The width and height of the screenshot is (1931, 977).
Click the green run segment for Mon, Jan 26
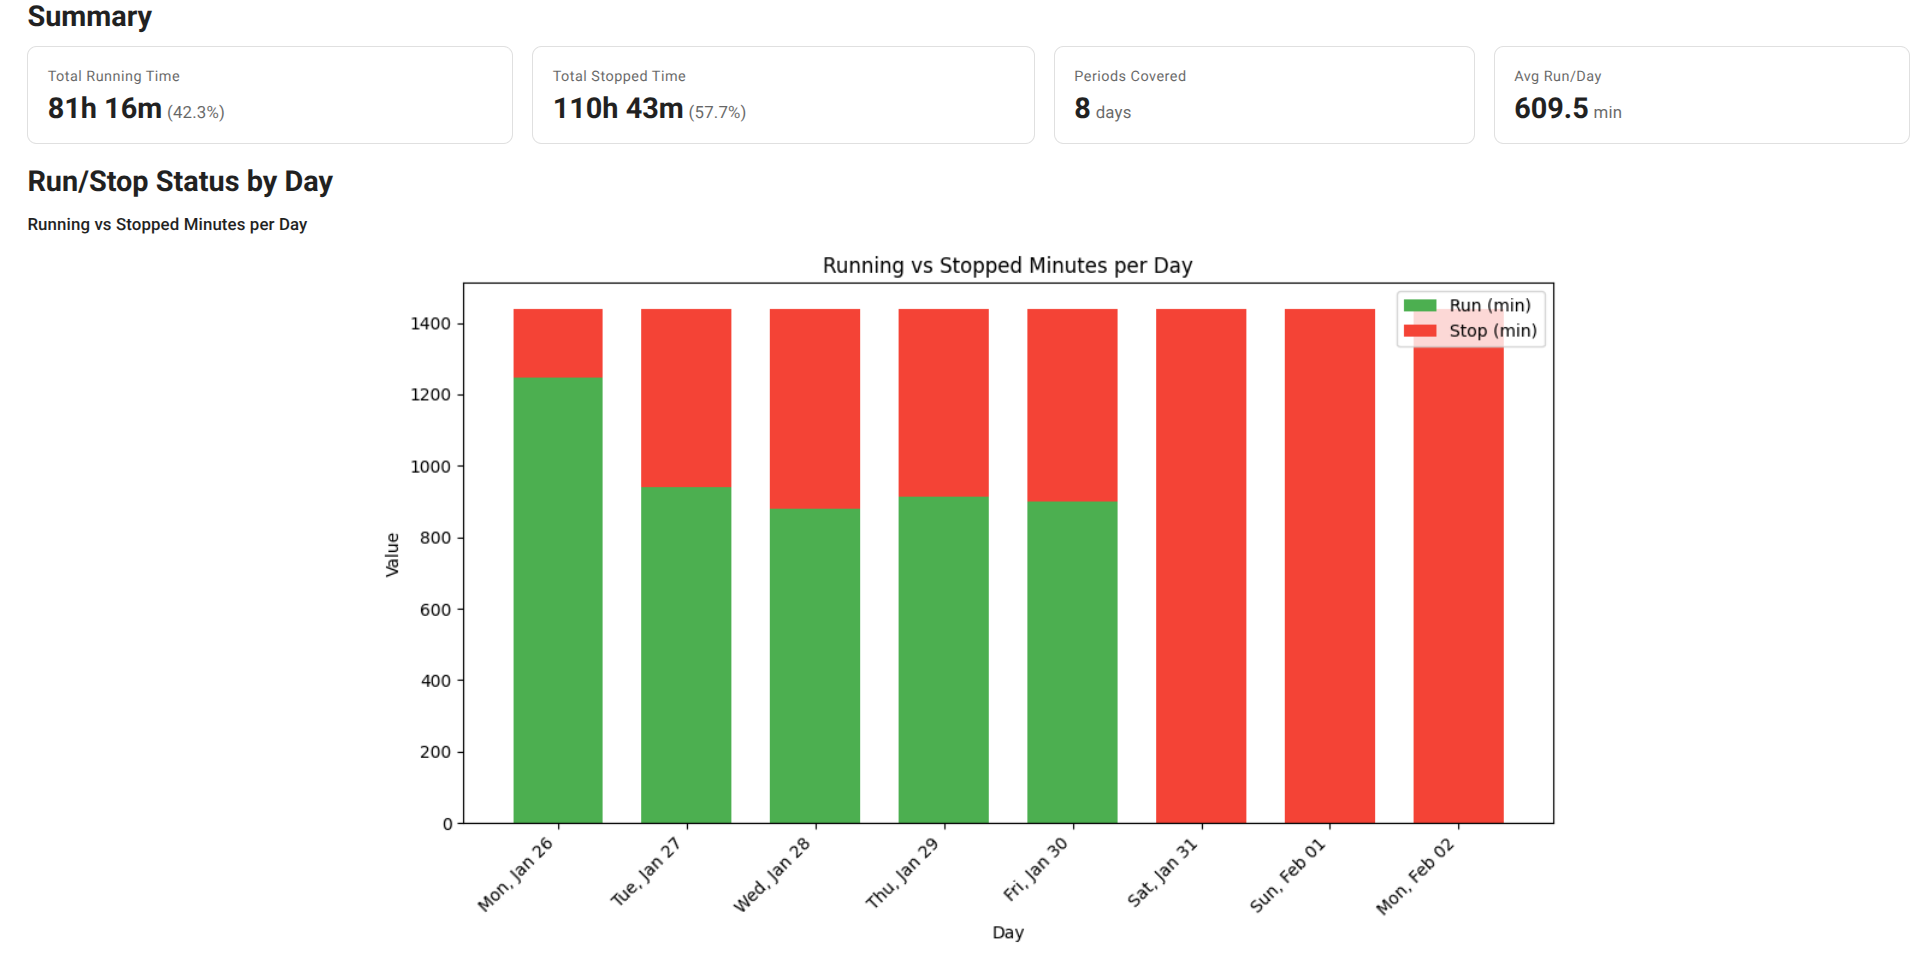point(557,600)
